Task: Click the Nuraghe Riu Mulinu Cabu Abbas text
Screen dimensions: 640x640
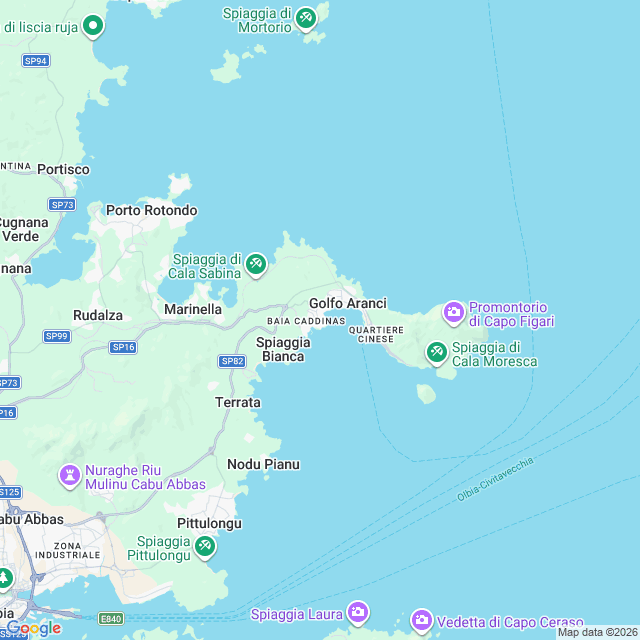Action: point(145,477)
